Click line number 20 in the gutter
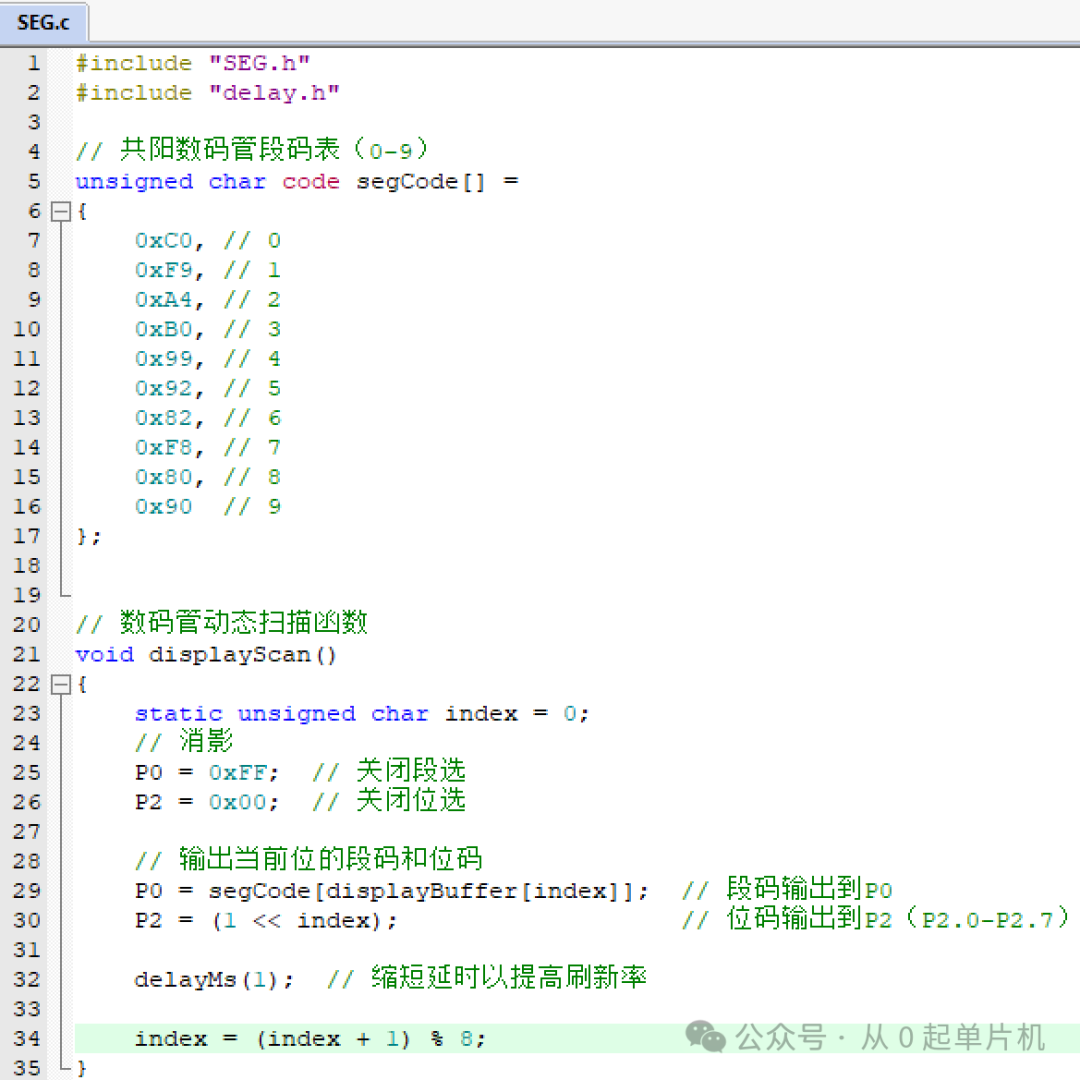Viewport: 1080px width, 1080px height. [27, 625]
